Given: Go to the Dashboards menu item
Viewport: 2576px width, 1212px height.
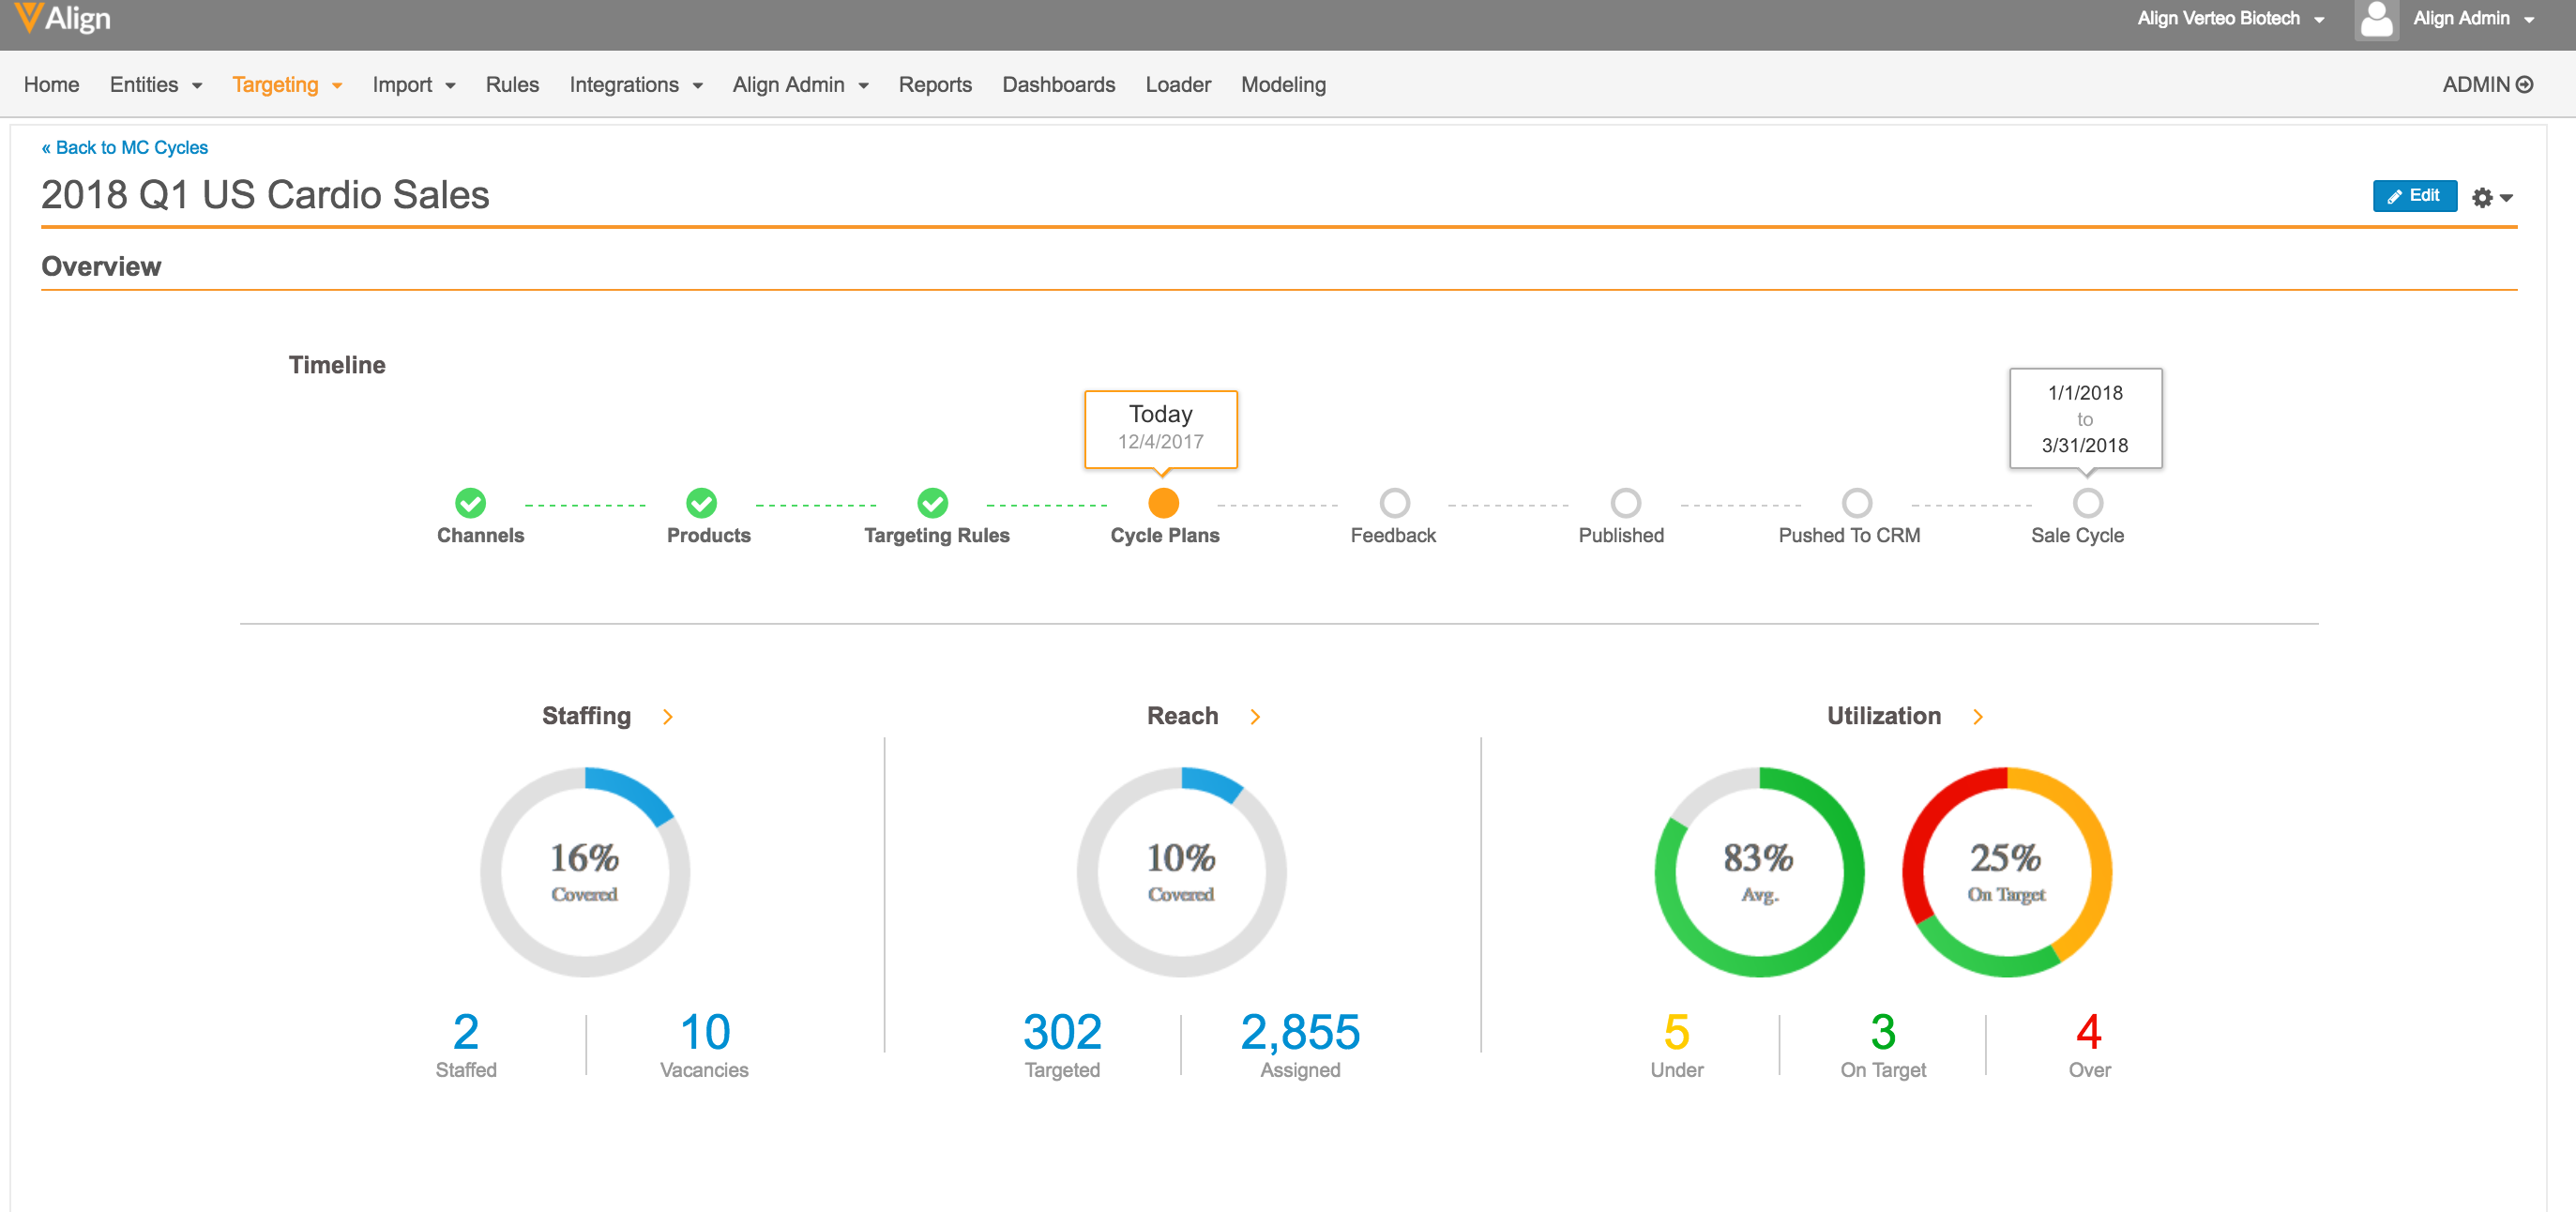Looking at the screenshot, I should coord(1058,85).
